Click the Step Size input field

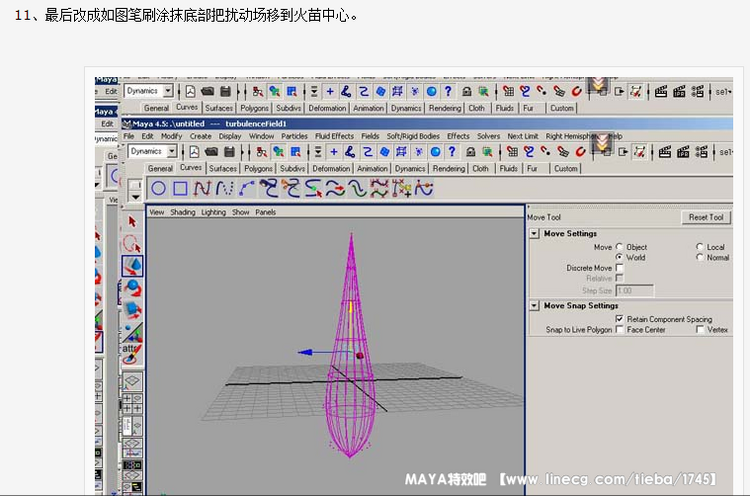tap(634, 290)
